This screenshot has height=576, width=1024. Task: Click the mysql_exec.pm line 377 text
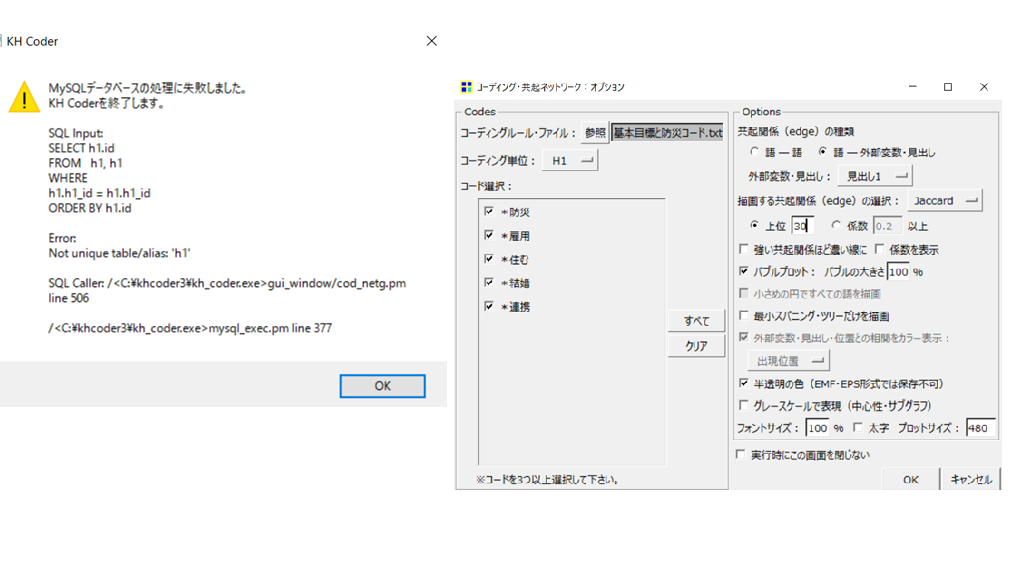(x=190, y=328)
